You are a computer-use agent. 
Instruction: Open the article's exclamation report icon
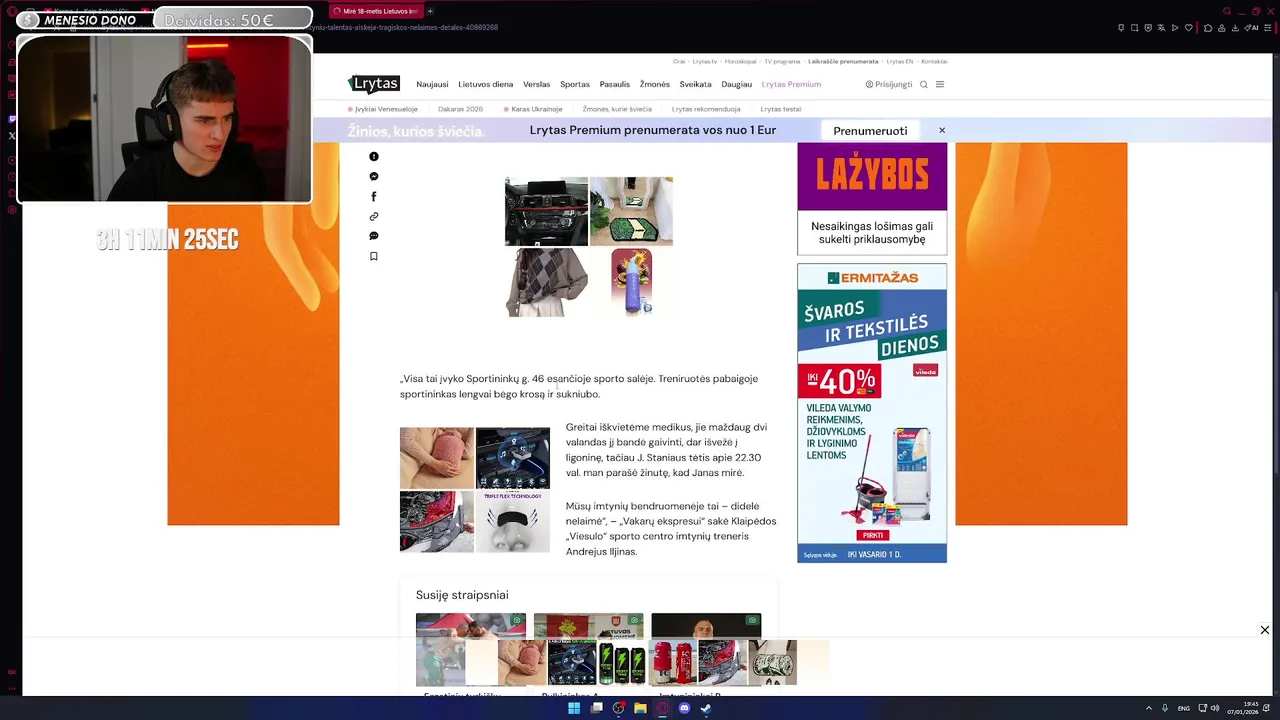[374, 157]
